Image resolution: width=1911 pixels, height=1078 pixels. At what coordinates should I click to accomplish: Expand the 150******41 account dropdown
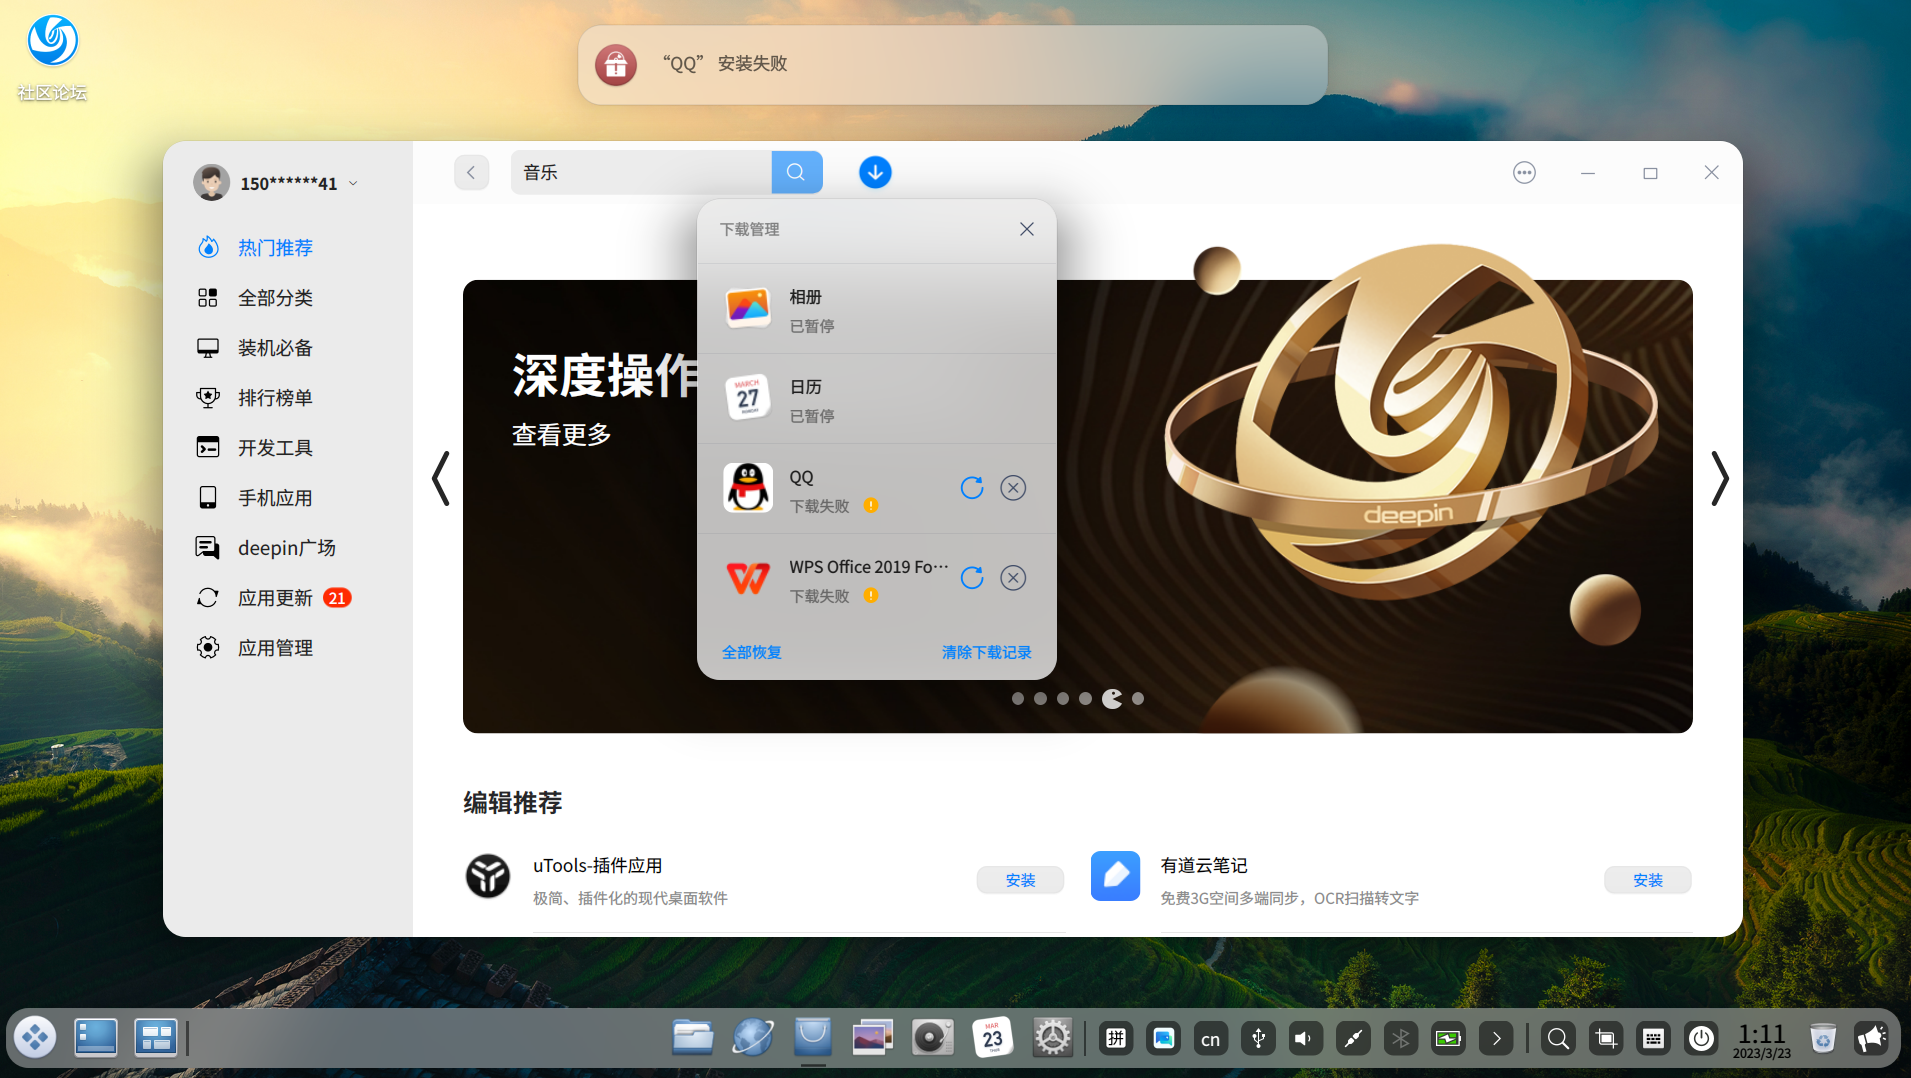point(353,183)
